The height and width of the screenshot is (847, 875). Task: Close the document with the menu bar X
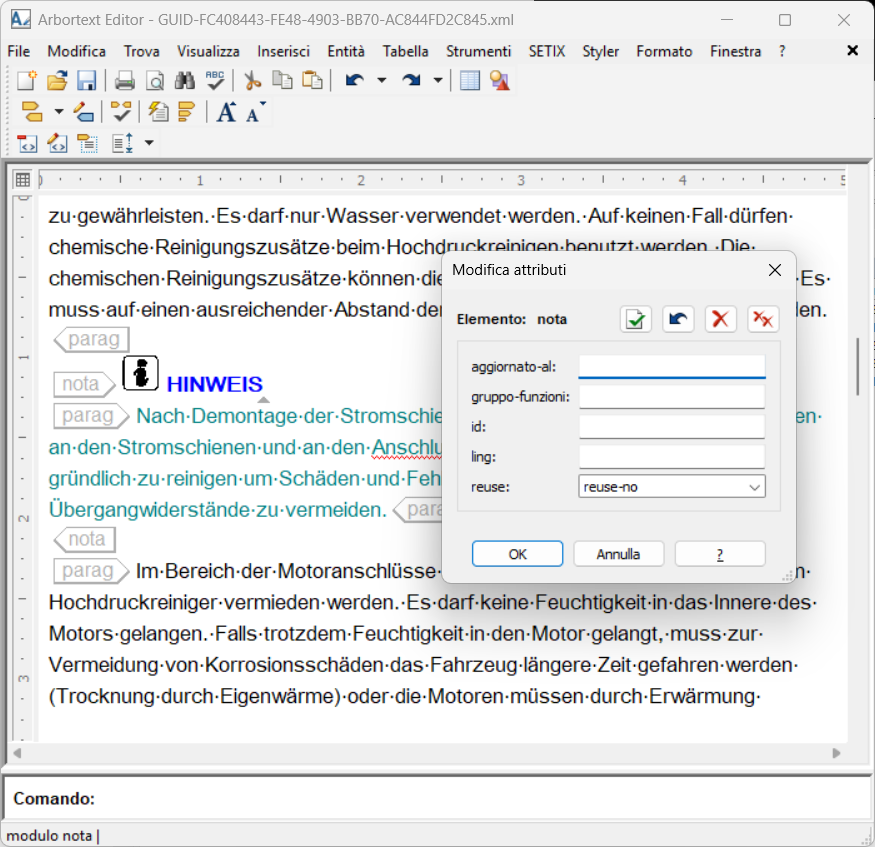pos(852,51)
